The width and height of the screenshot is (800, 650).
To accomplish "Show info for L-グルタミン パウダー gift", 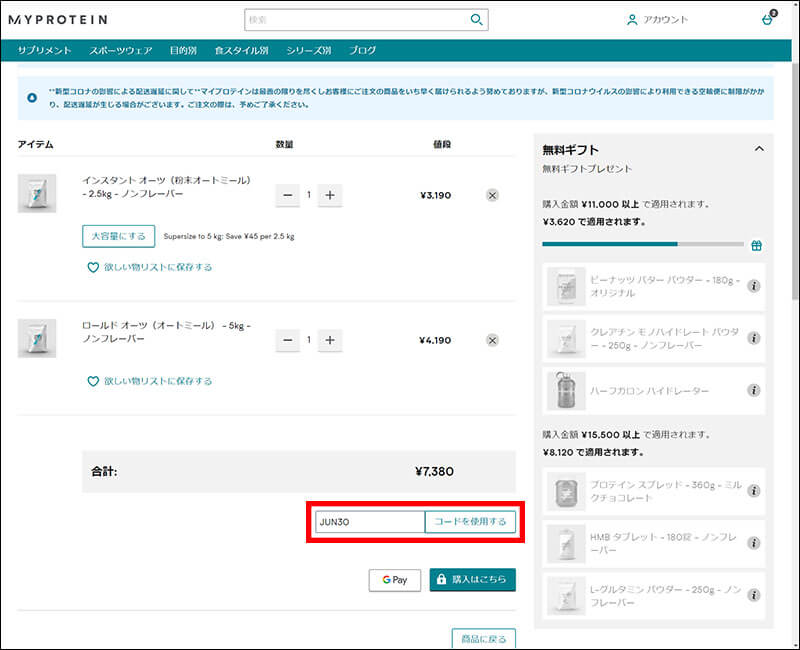I will pyautogui.click(x=754, y=595).
